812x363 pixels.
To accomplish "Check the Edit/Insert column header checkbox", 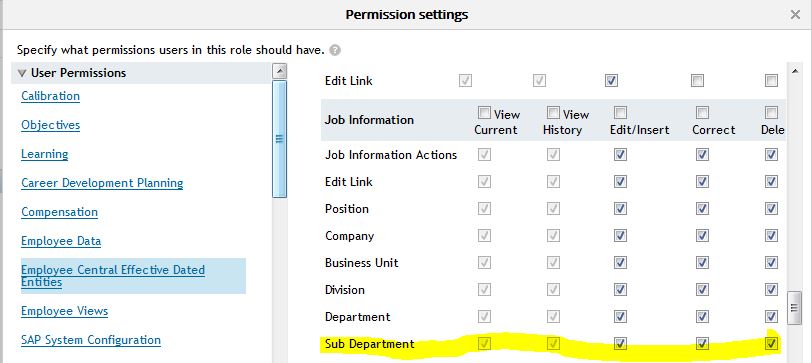I will coord(620,113).
